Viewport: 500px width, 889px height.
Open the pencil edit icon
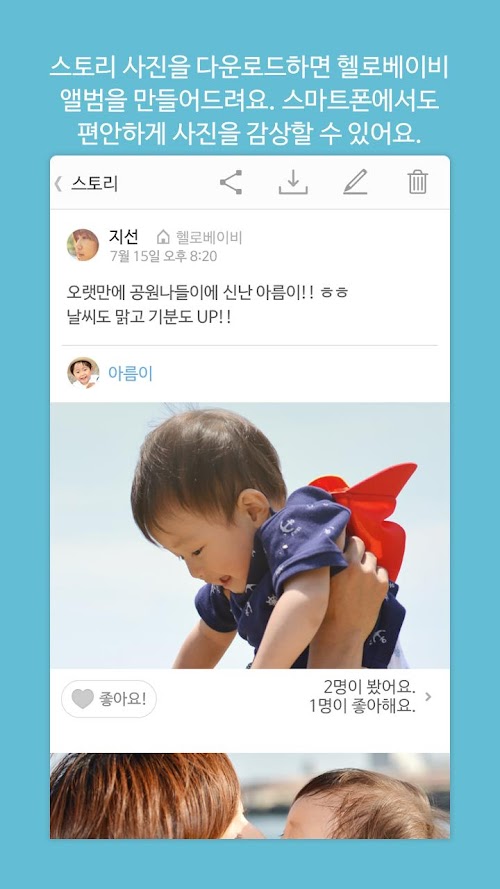[x=355, y=183]
